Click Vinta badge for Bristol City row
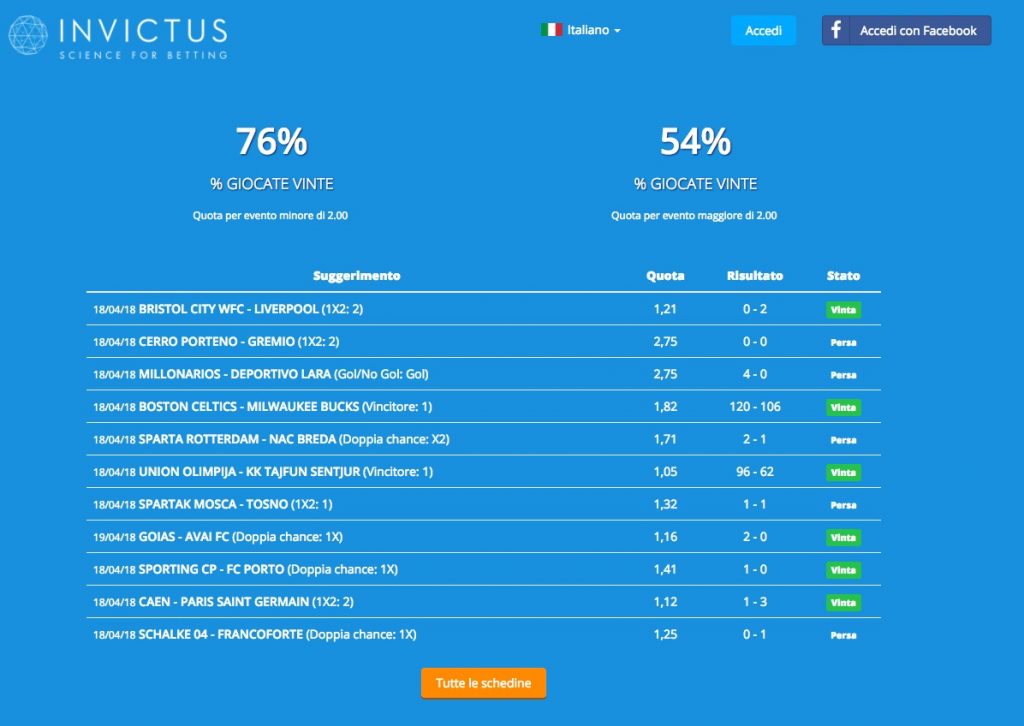Screen dimensions: 1024x726 (x=843, y=309)
